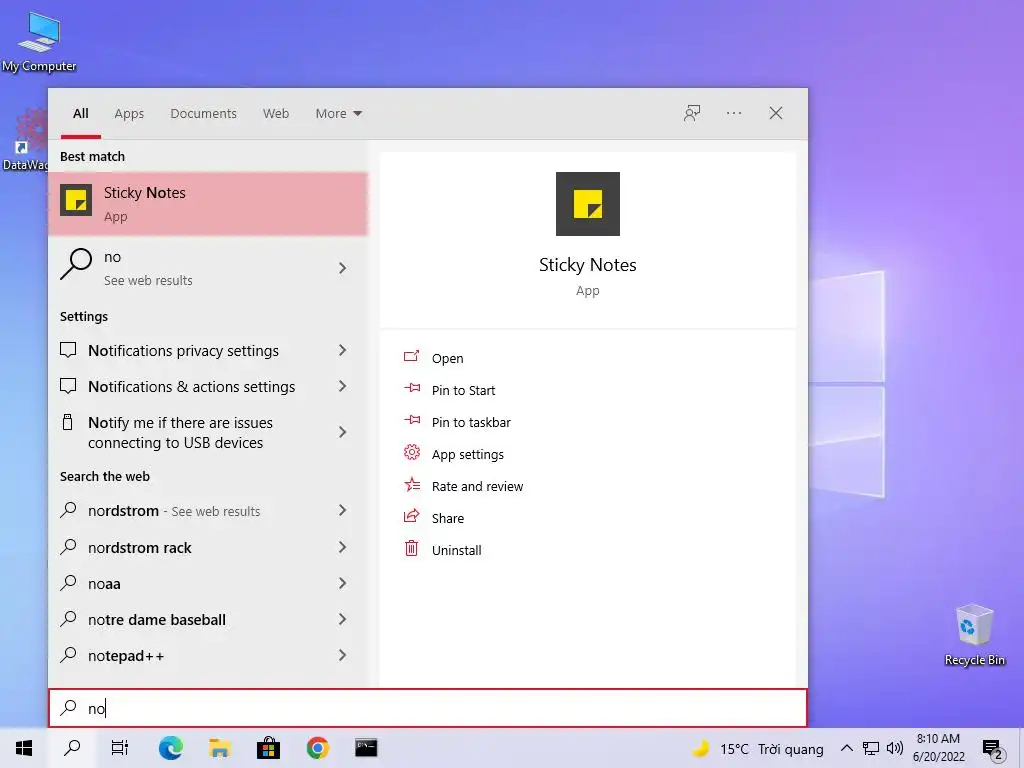Close the search panel with X
Screen dimensions: 1024x768
click(x=775, y=113)
